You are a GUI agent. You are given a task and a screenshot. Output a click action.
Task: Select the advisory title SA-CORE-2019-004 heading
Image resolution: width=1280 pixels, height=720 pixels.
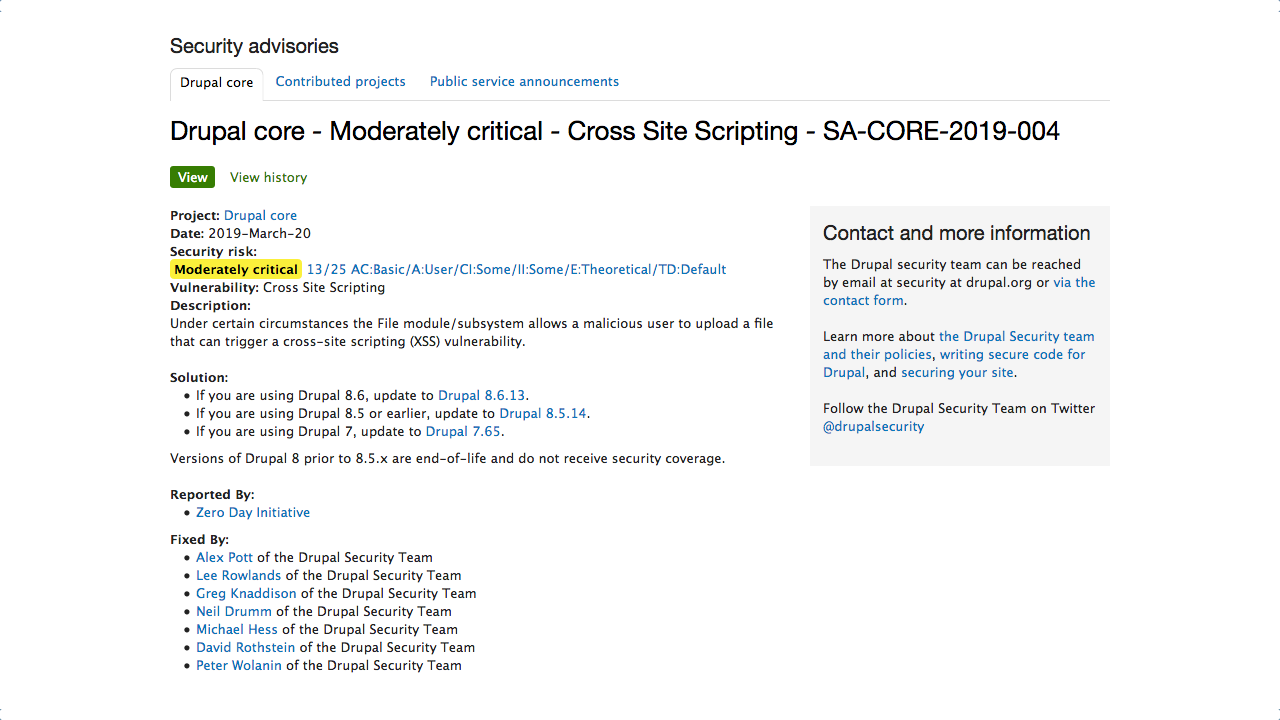615,131
